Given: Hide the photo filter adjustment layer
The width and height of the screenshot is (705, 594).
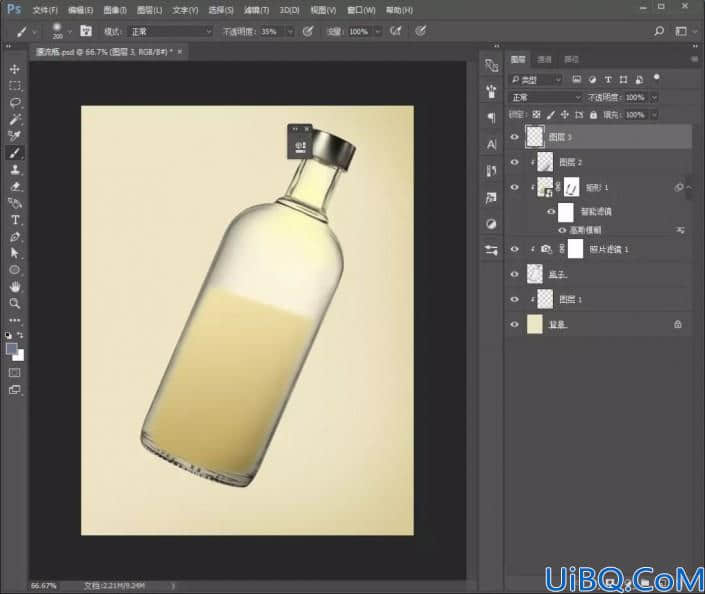Looking at the screenshot, I should pos(515,249).
